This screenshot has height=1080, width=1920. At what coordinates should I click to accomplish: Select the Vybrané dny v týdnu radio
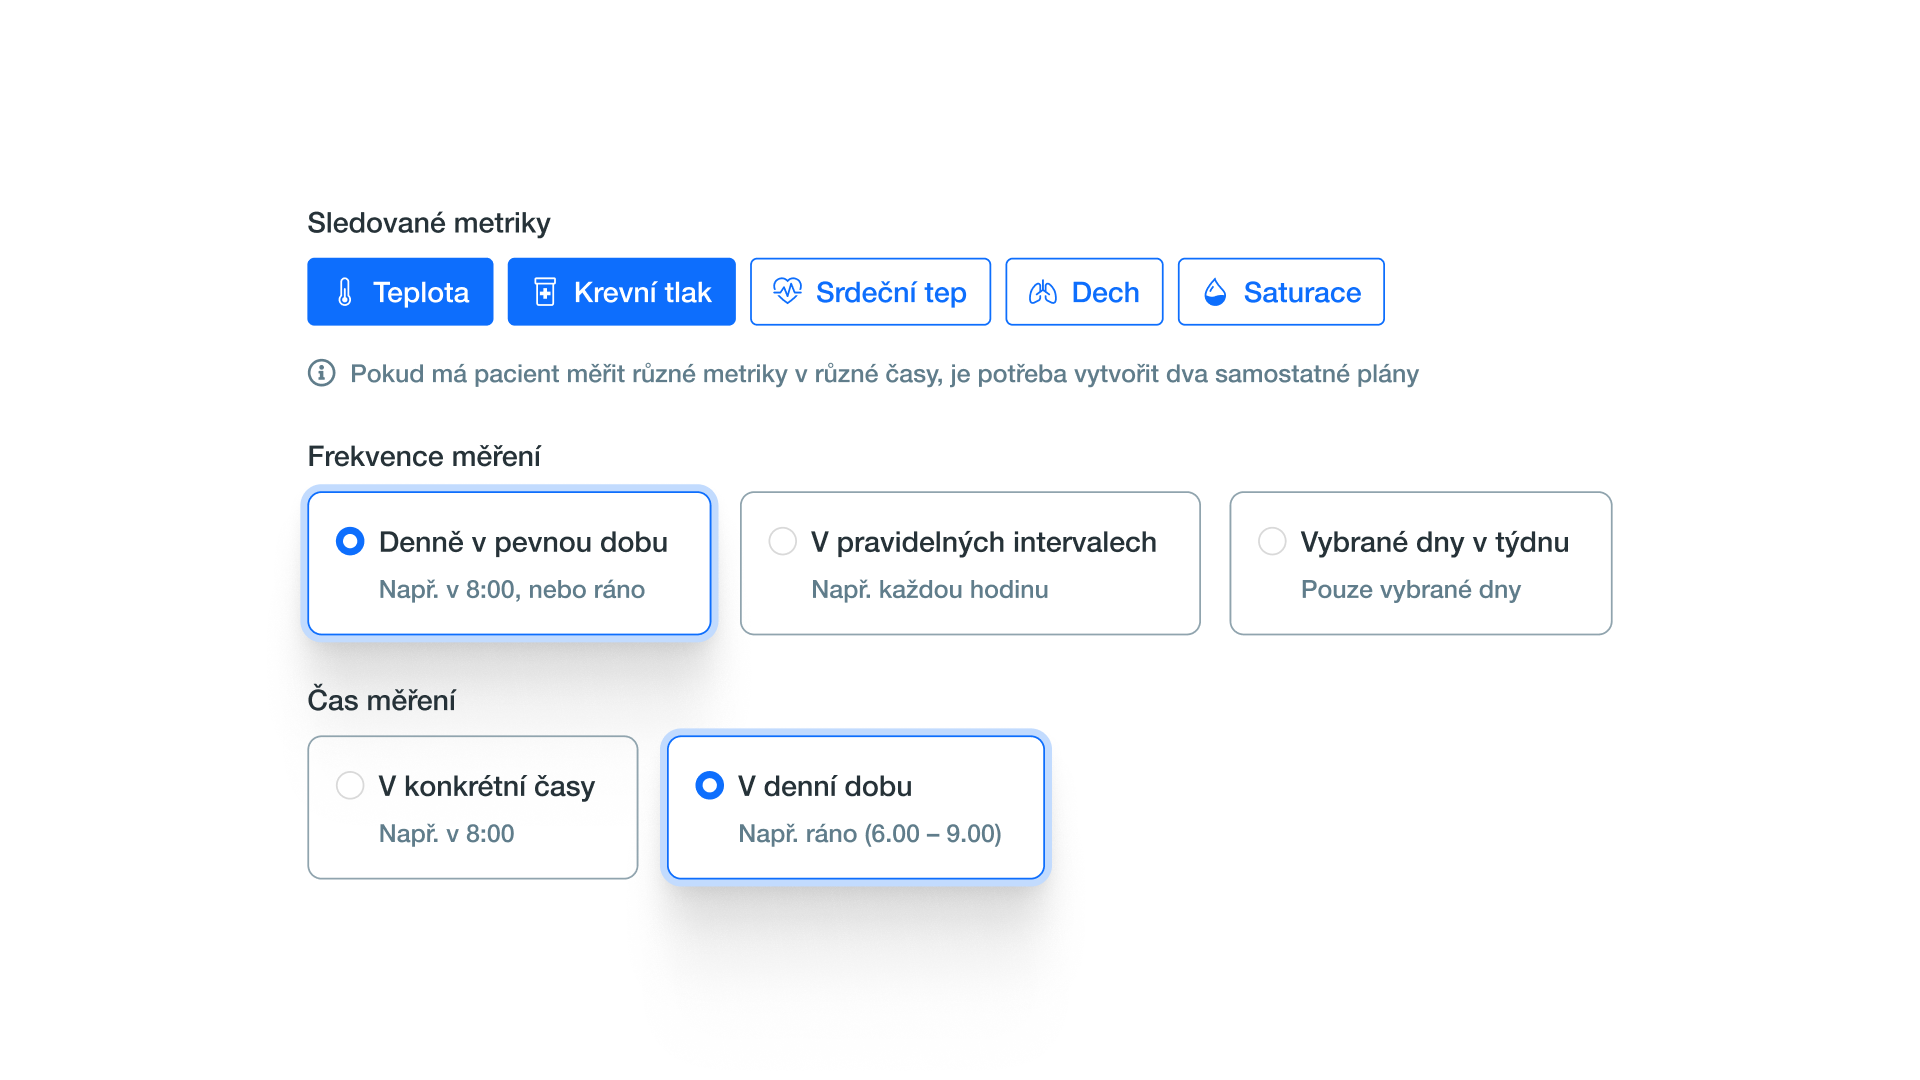click(x=1272, y=541)
